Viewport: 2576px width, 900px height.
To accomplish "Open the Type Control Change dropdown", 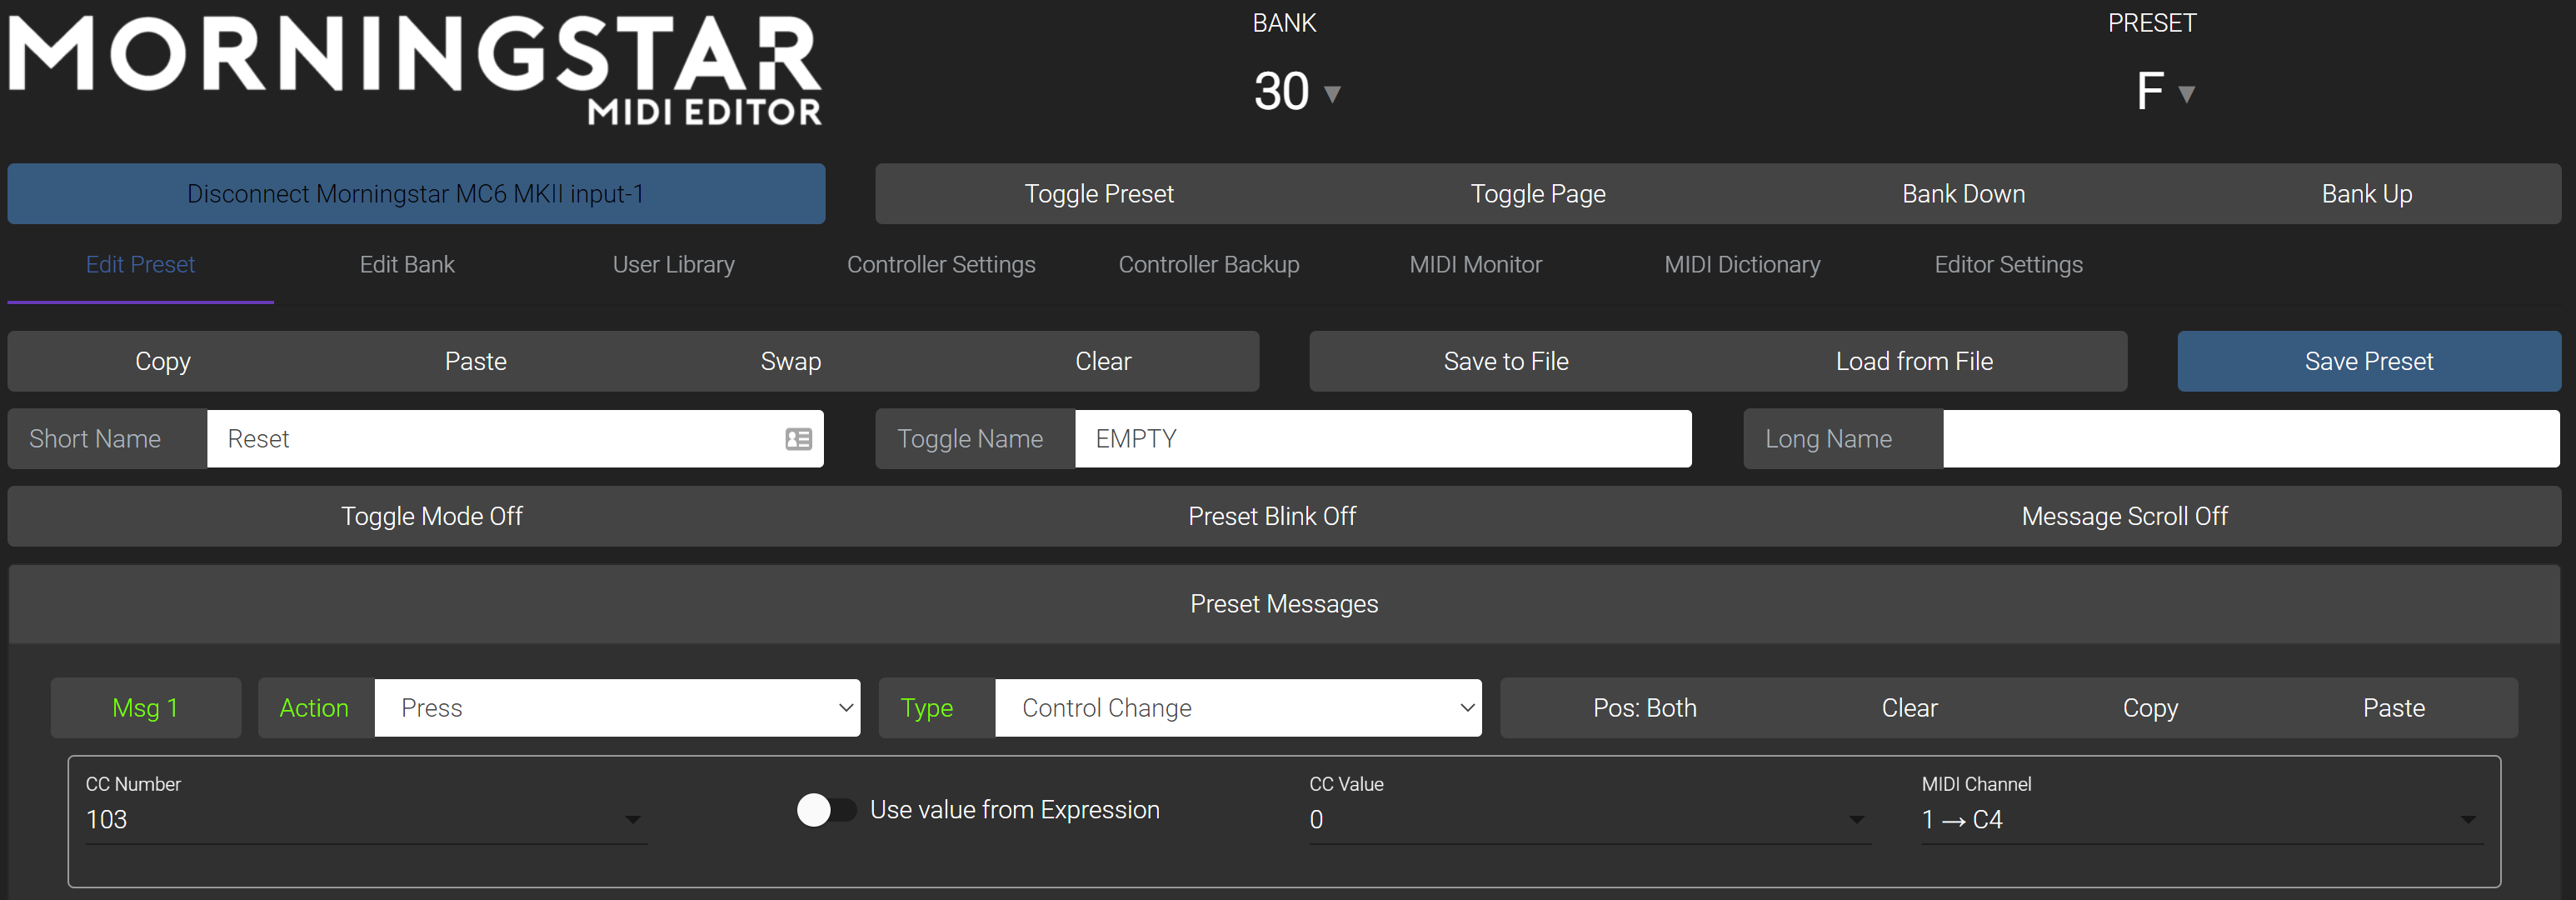I will click(1237, 708).
